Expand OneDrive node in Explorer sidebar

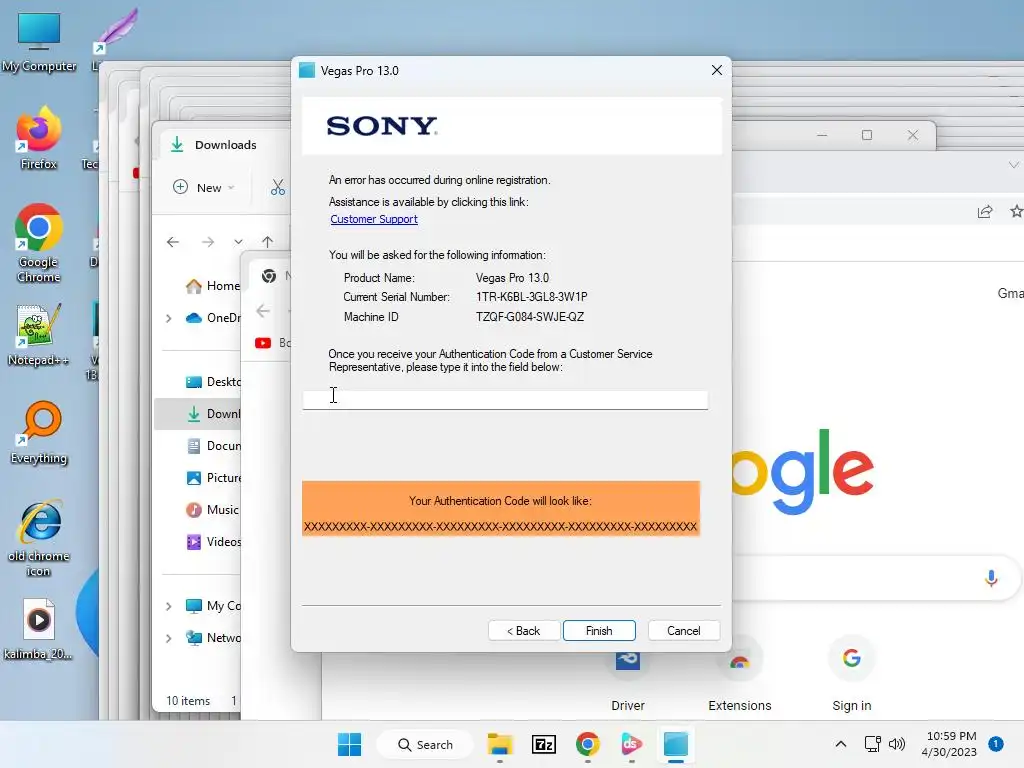pos(168,318)
